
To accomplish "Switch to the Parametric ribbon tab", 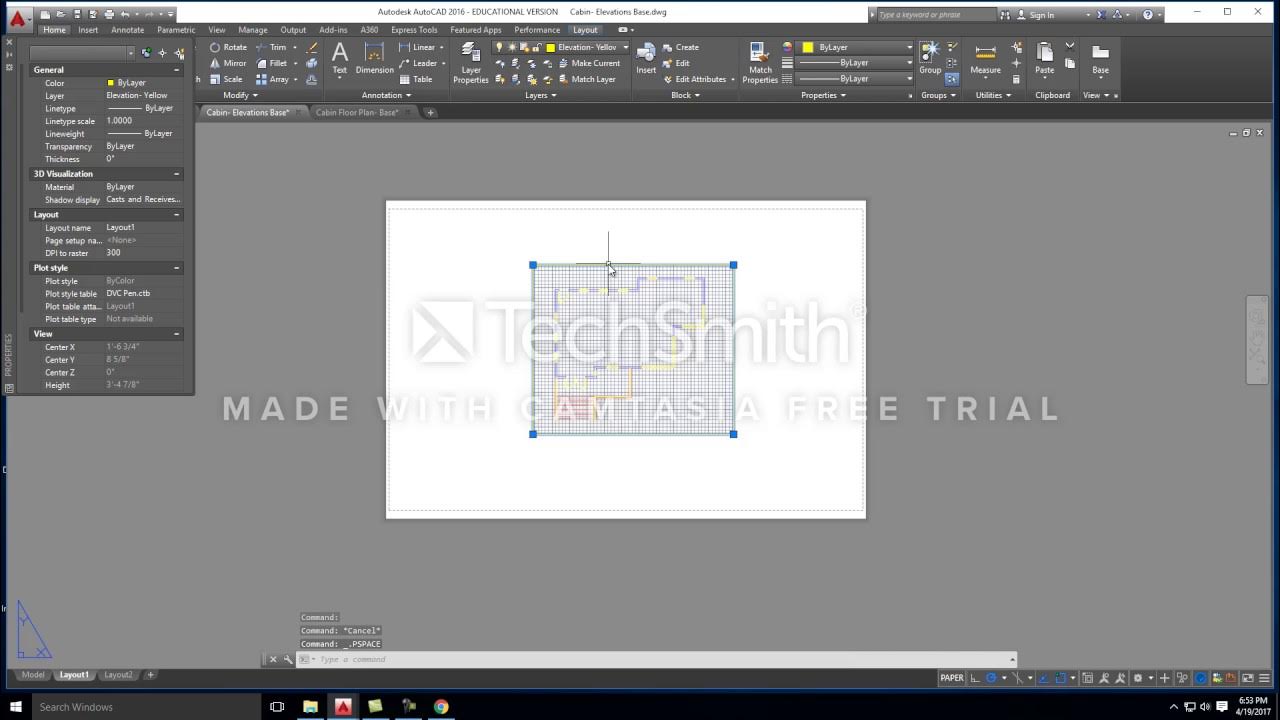I will (x=176, y=30).
